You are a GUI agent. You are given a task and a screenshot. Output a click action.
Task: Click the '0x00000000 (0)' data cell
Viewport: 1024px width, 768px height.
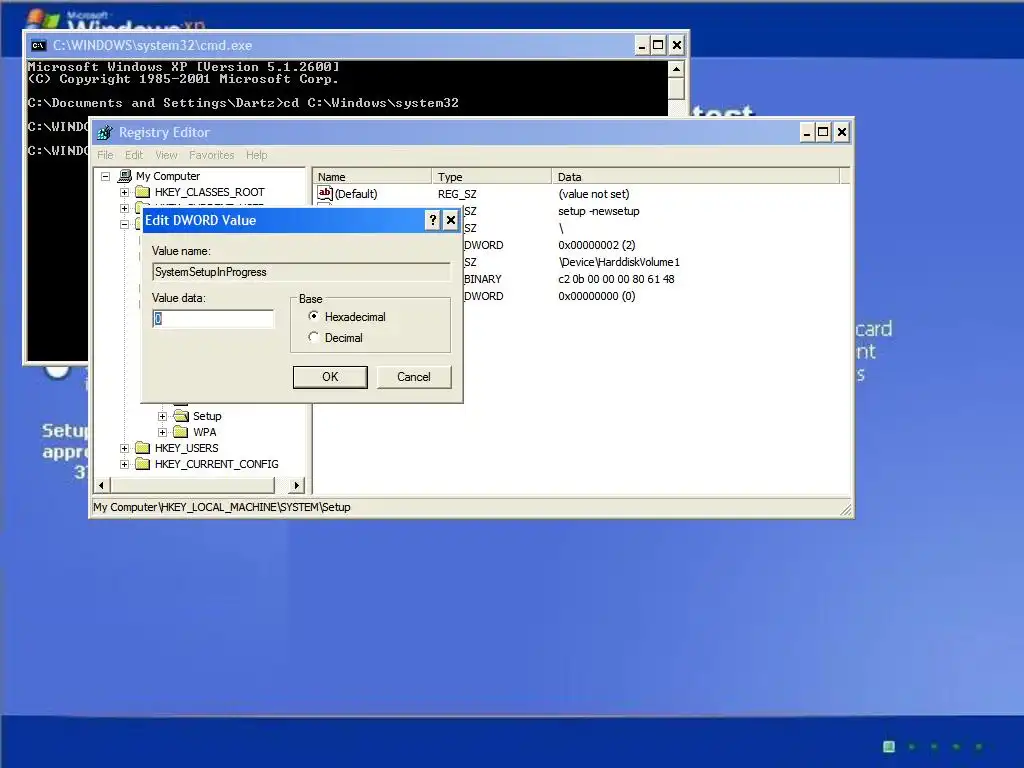click(x=596, y=296)
